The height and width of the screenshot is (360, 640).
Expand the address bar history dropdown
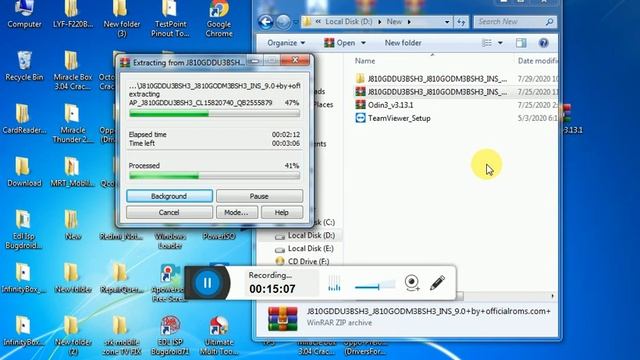[447, 22]
